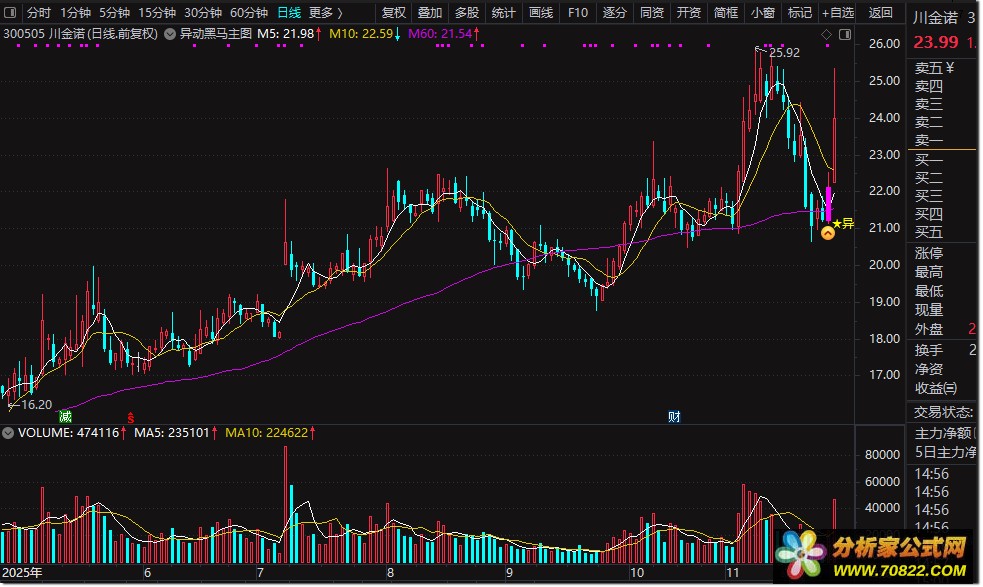Click the 2025年 timeline label
The width and height of the screenshot is (983, 587).
[22, 573]
